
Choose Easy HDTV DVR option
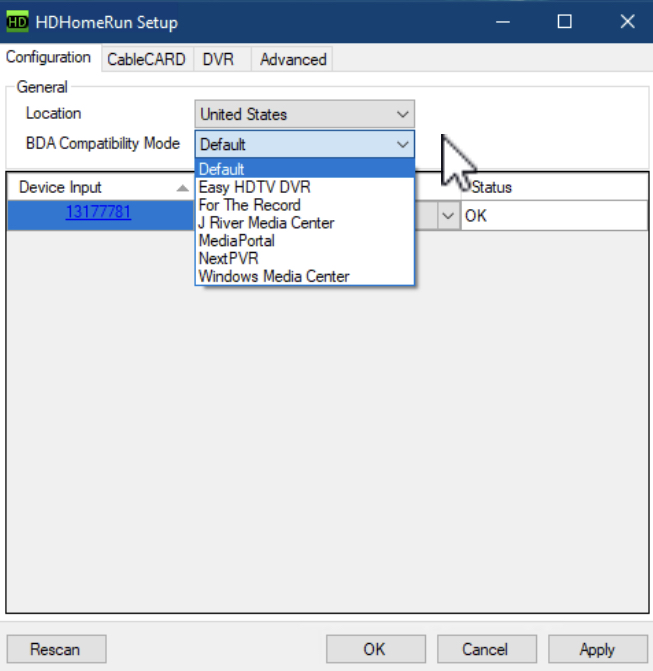click(254, 187)
